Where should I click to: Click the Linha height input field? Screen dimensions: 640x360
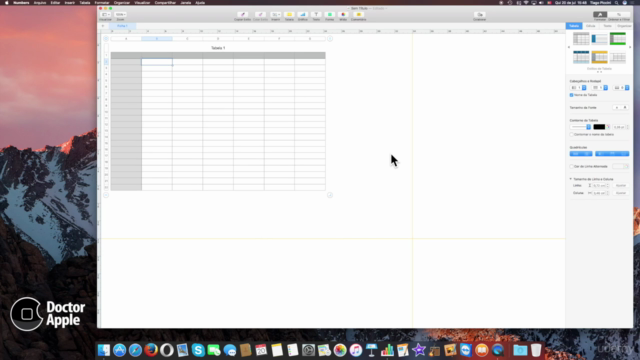pos(599,186)
